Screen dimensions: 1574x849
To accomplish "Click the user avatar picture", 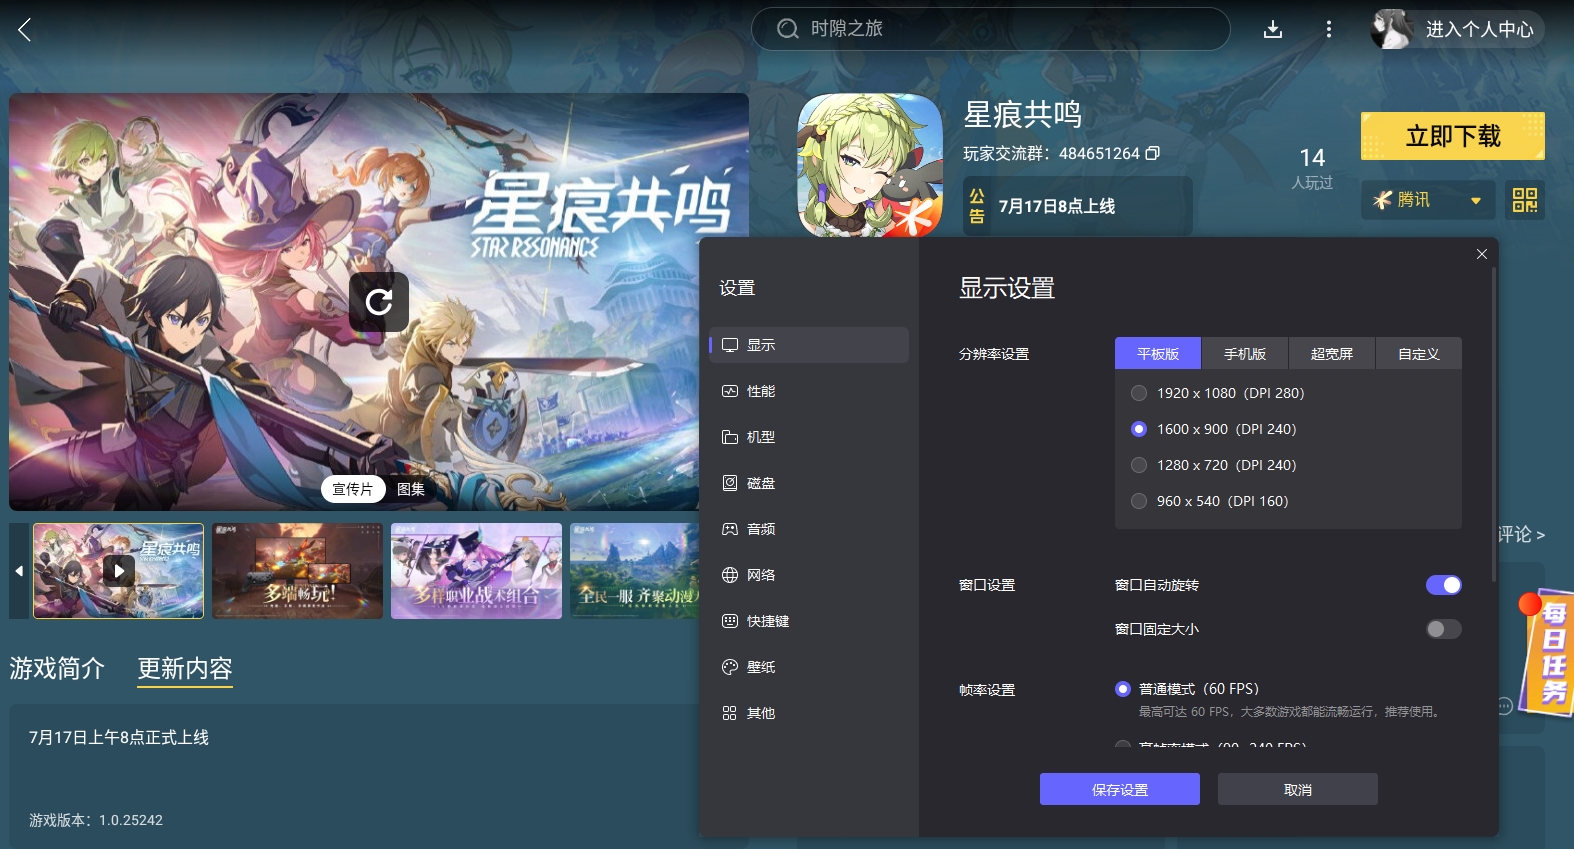I will point(1392,29).
